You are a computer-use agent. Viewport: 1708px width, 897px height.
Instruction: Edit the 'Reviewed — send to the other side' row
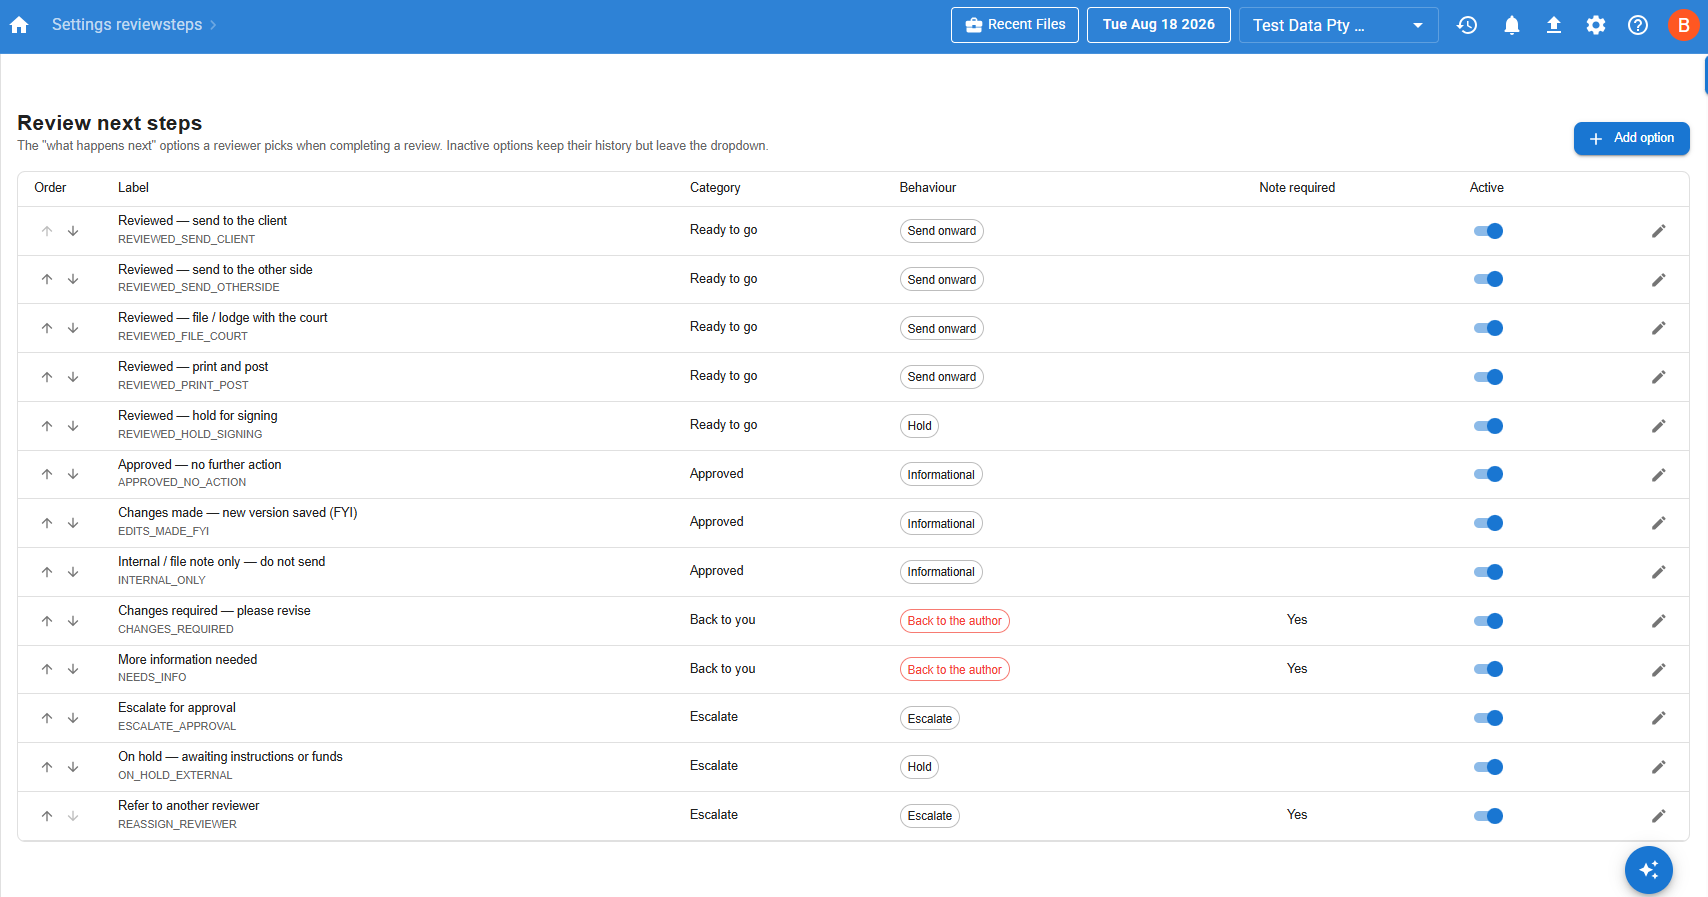click(1658, 280)
